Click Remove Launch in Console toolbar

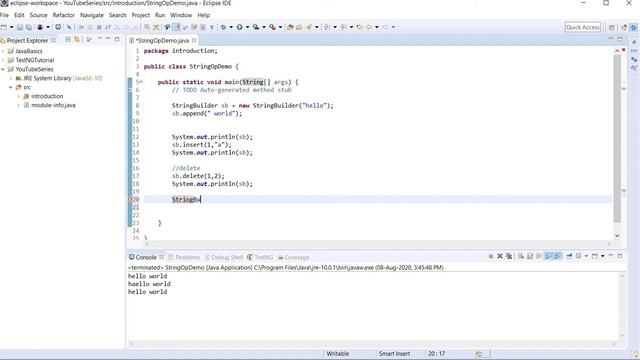(500, 256)
